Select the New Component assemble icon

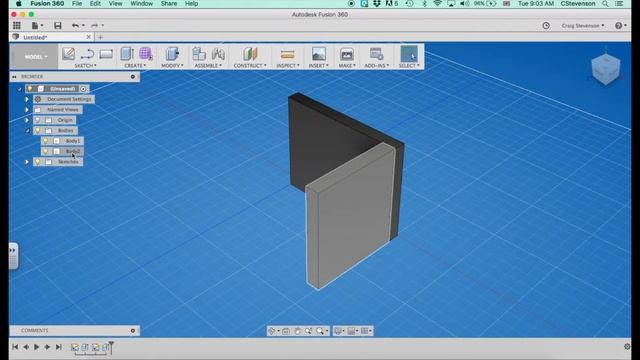tap(199, 54)
